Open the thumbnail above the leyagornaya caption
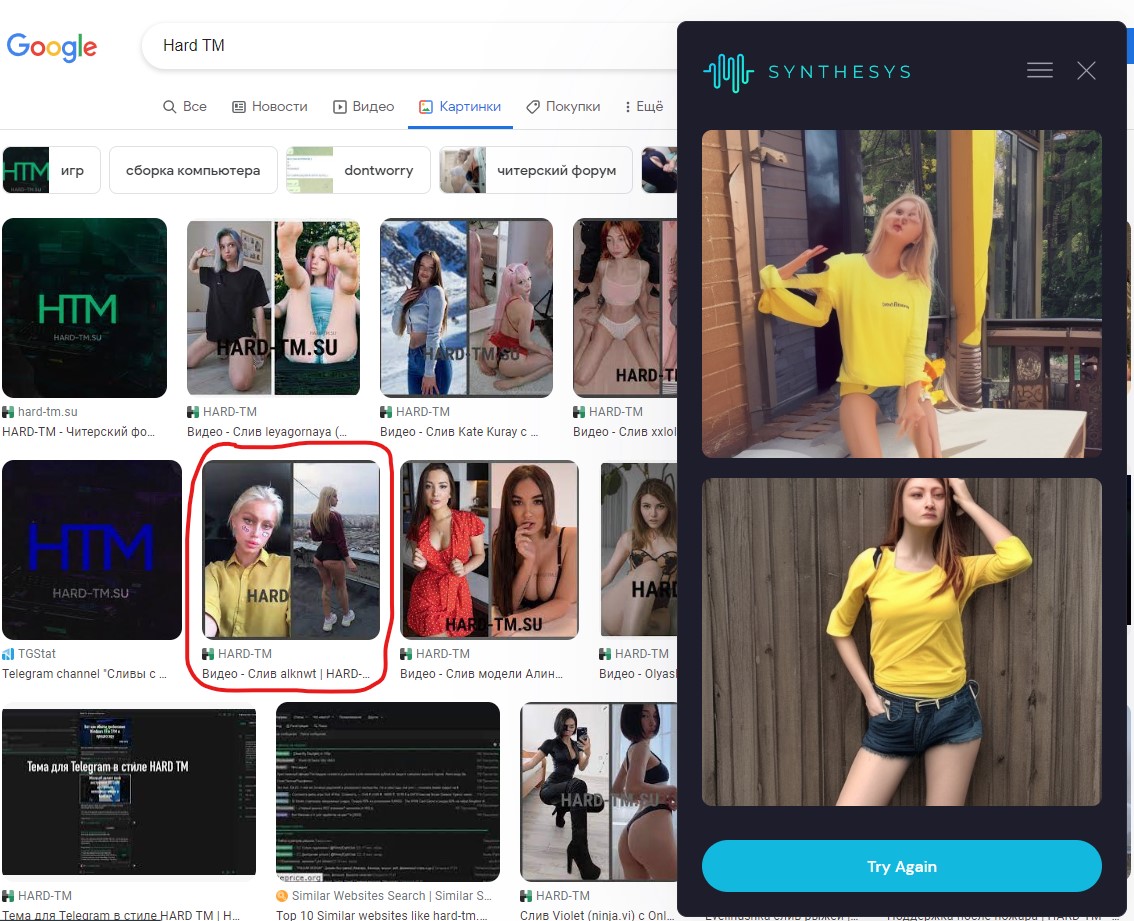1134x921 pixels. pos(273,307)
